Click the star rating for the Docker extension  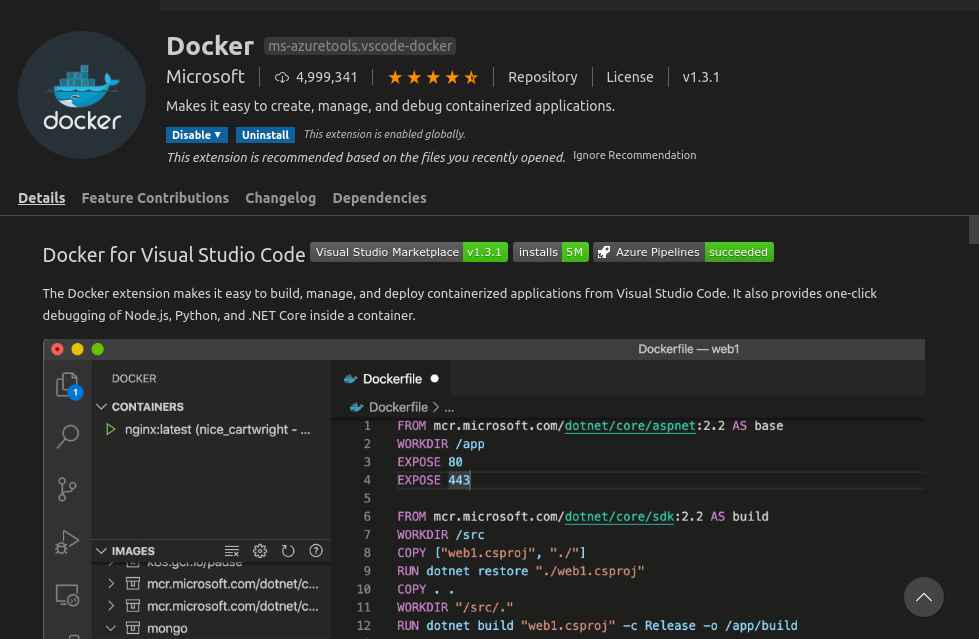coord(433,77)
